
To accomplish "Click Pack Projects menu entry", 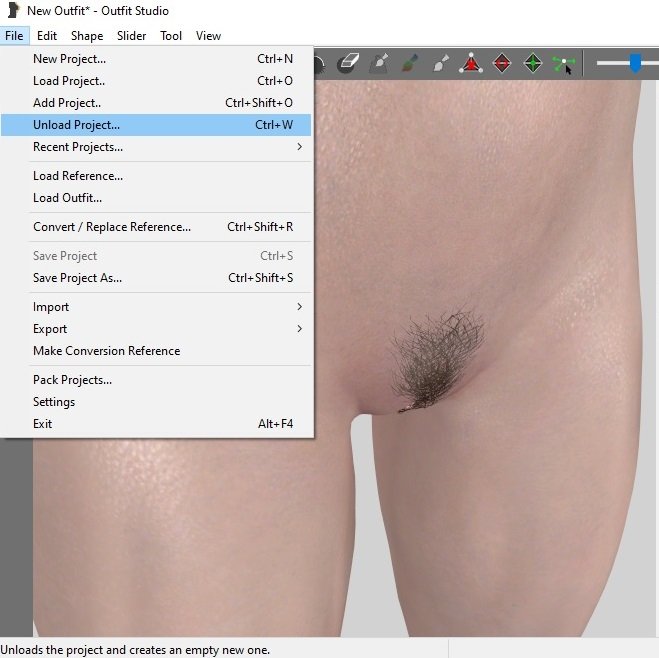I will 72,380.
